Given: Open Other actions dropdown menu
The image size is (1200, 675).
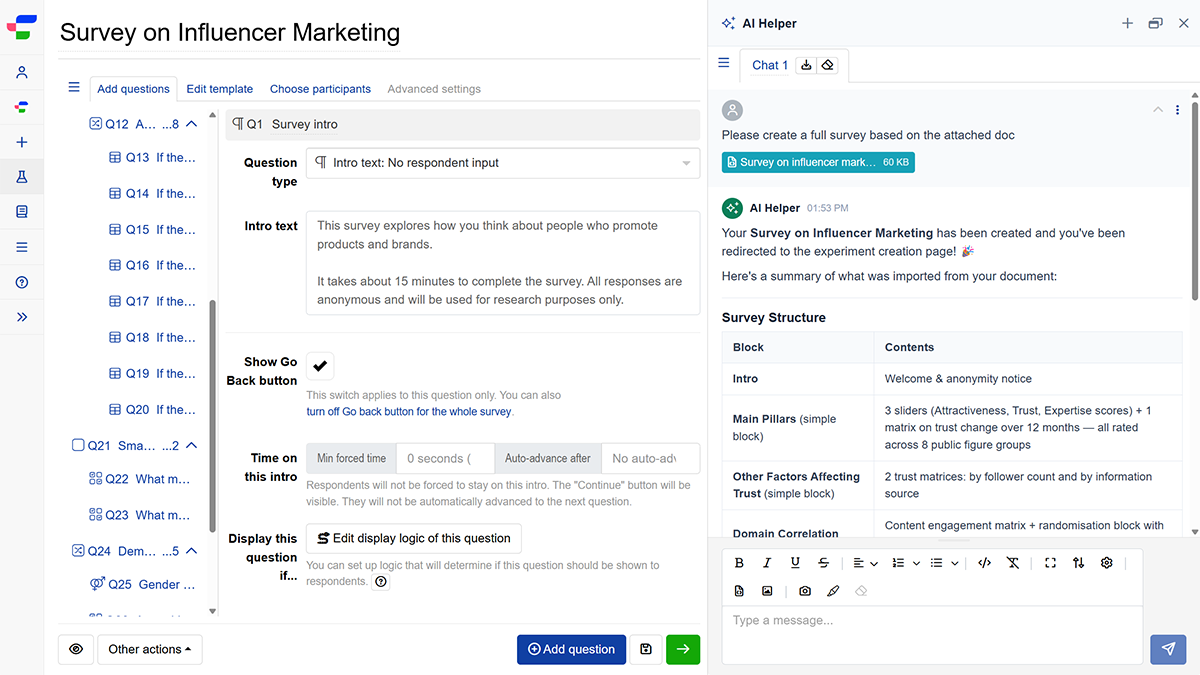Looking at the screenshot, I should pyautogui.click(x=150, y=649).
